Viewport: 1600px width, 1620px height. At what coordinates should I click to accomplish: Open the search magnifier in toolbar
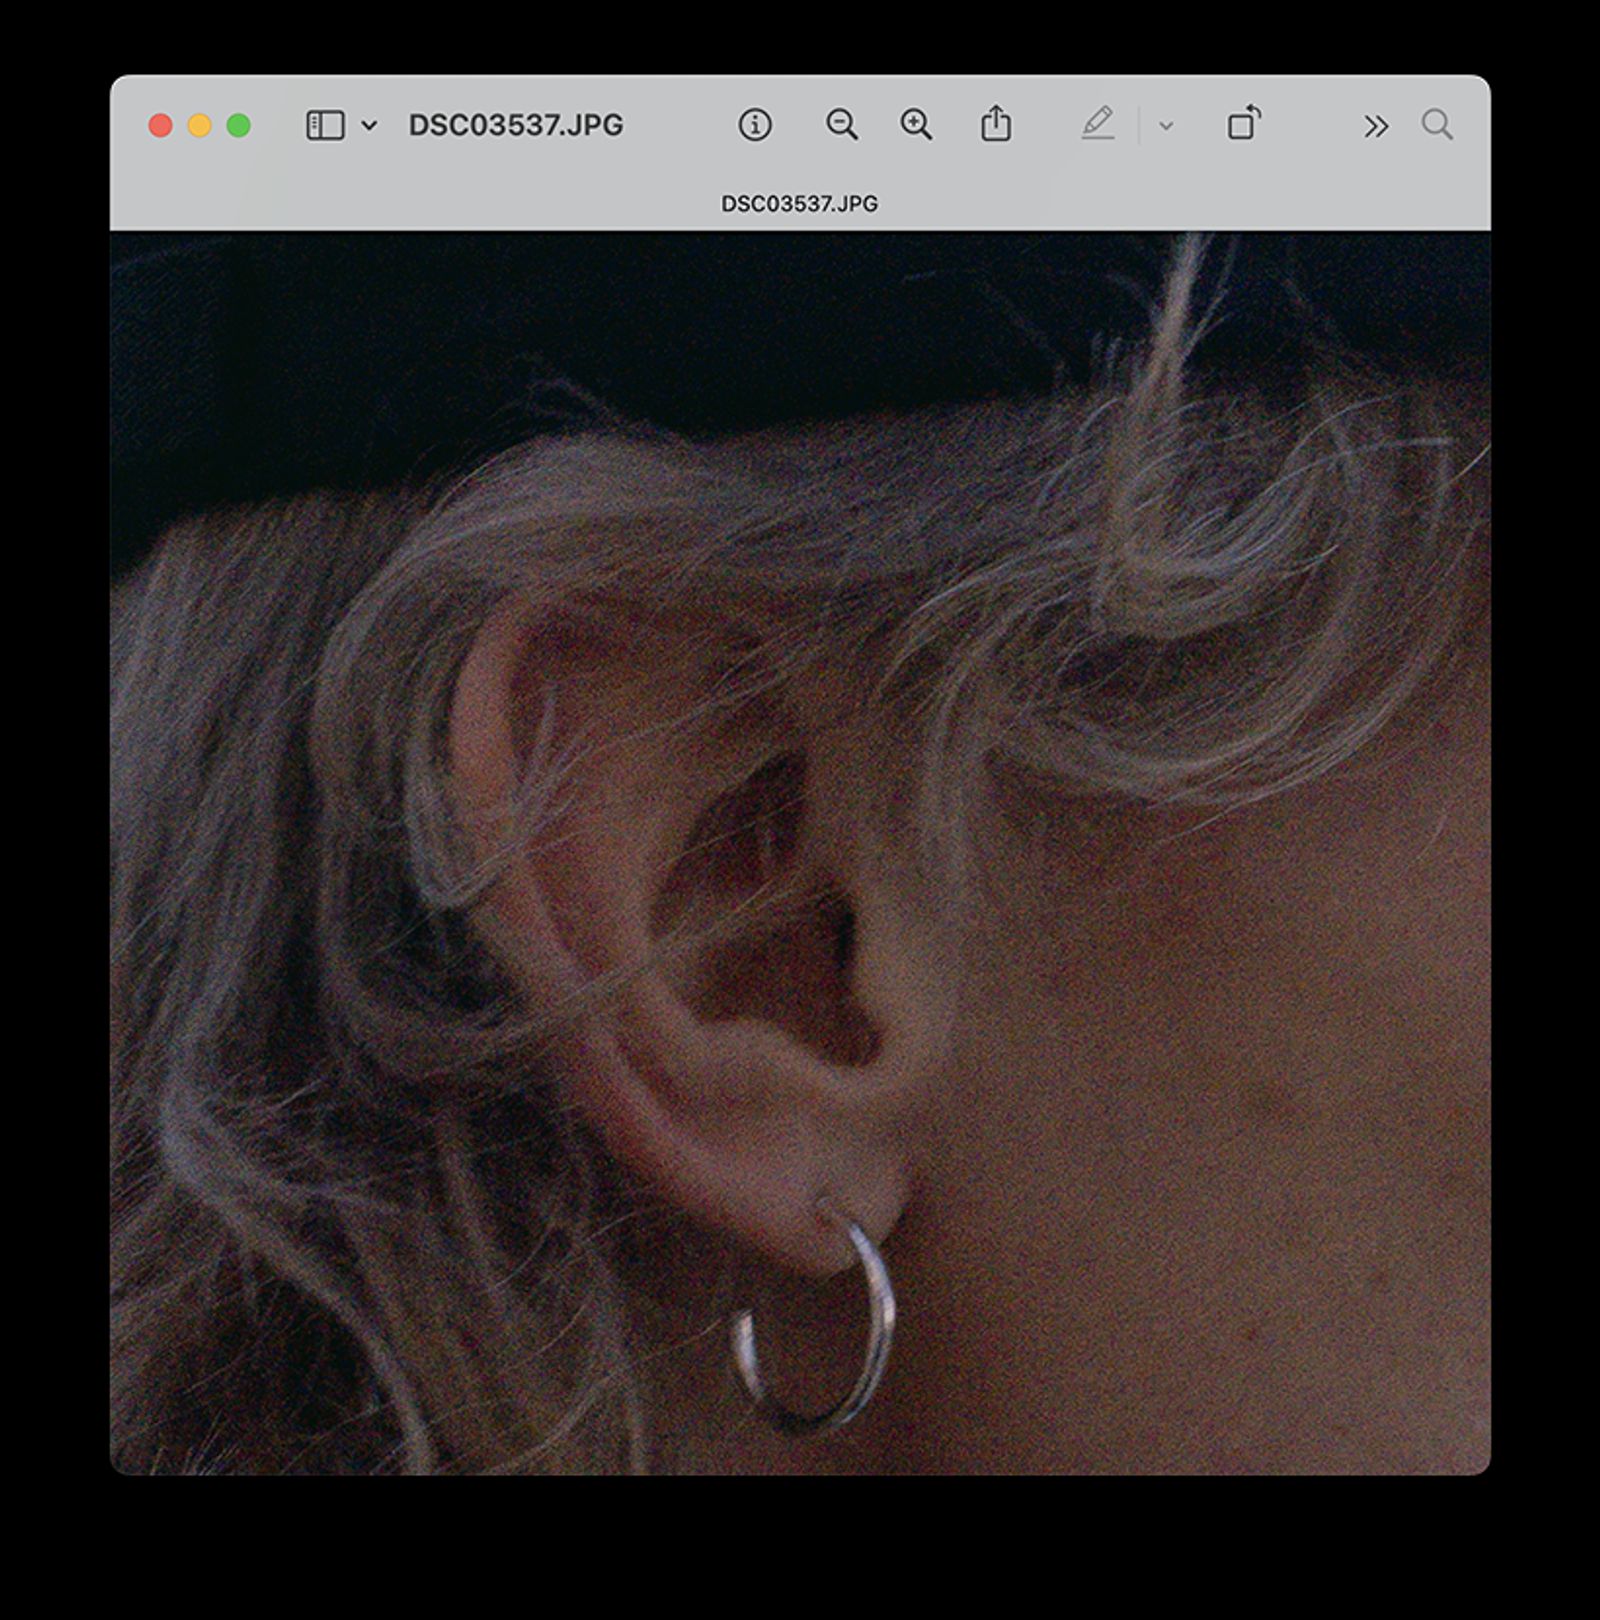click(x=1437, y=125)
